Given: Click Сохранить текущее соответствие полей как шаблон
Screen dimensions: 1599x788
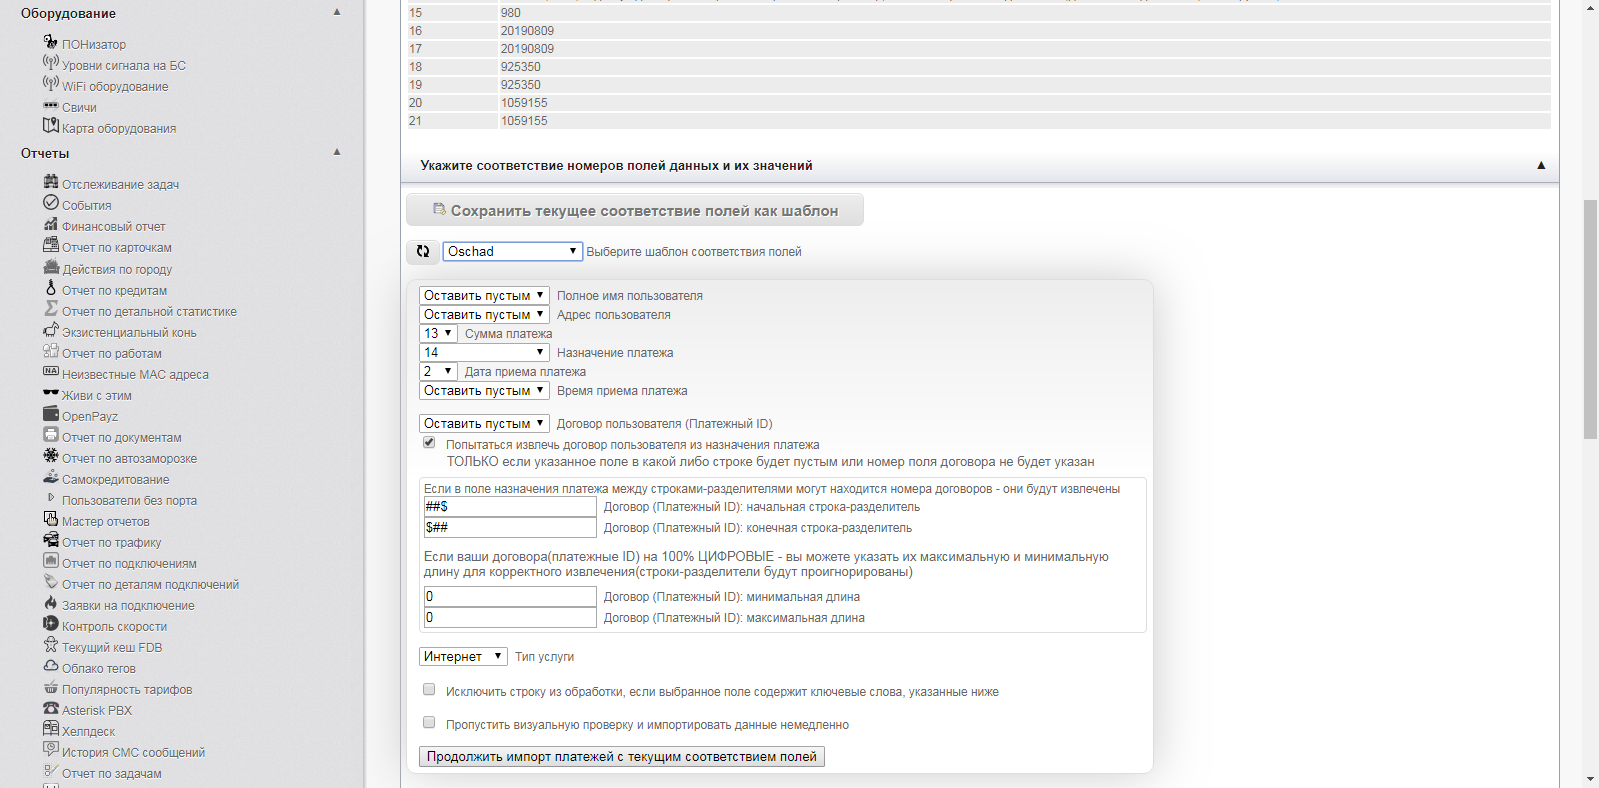Looking at the screenshot, I should click(635, 211).
